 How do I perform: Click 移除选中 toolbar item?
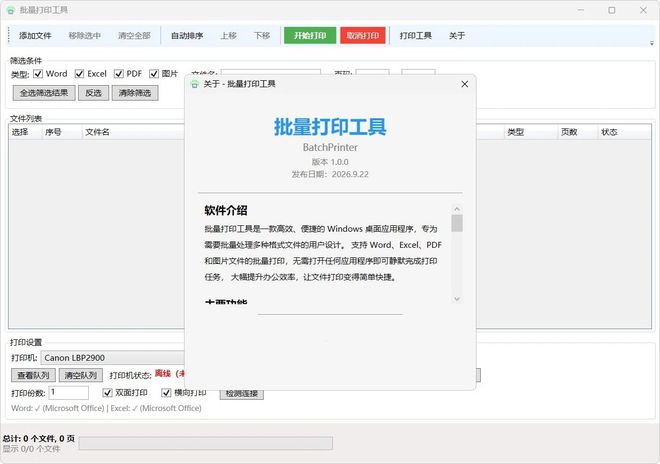(85, 36)
